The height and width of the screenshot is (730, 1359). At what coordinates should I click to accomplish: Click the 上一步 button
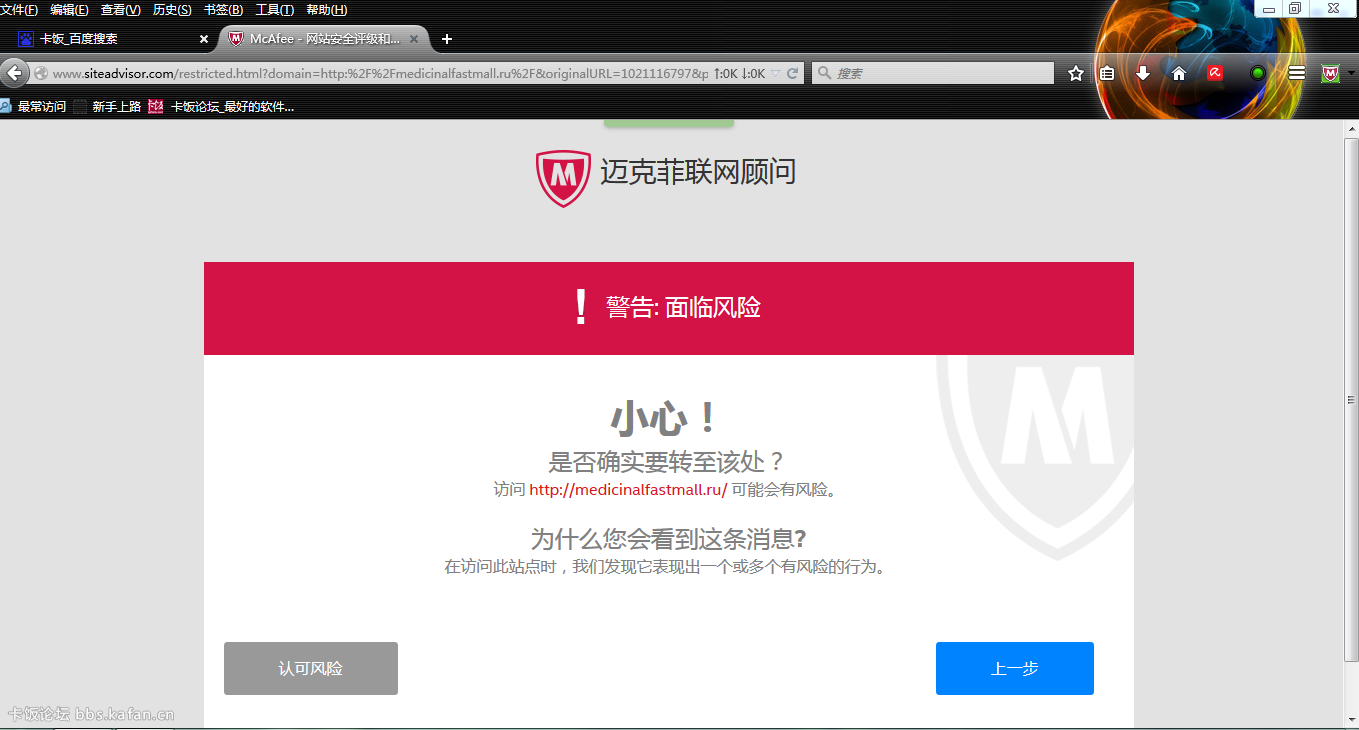click(1015, 668)
